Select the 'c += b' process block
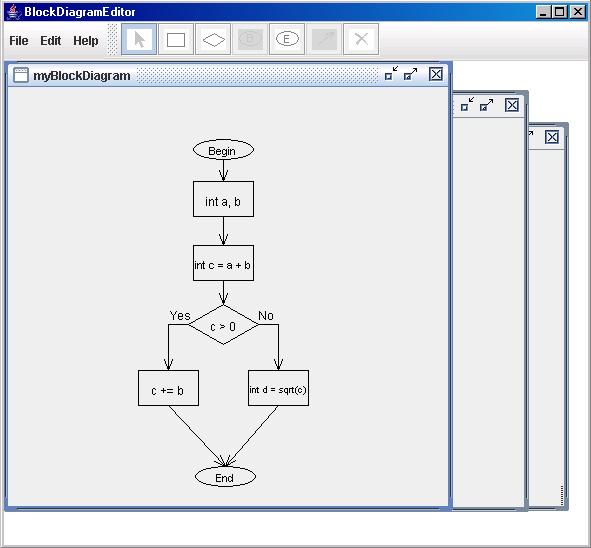The height and width of the screenshot is (548, 591). click(168, 388)
